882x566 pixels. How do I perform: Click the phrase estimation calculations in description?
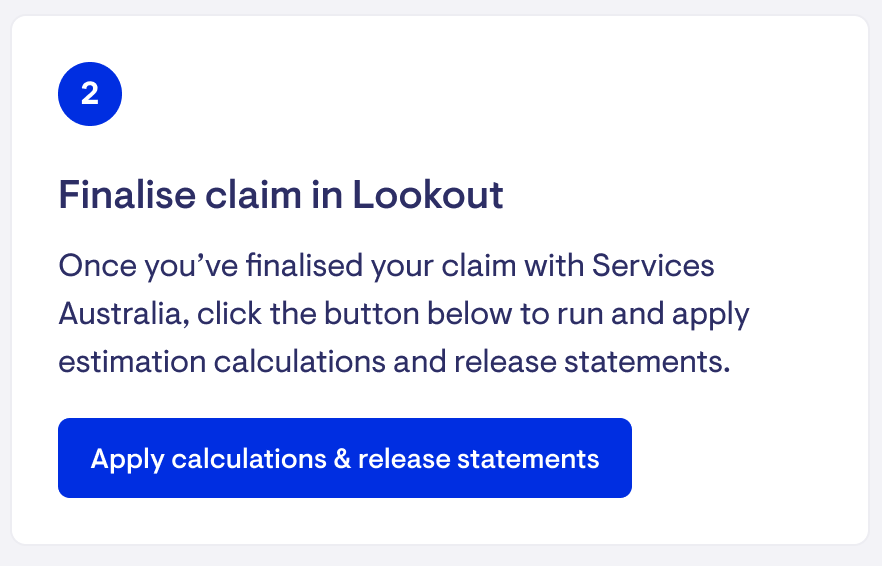221,361
